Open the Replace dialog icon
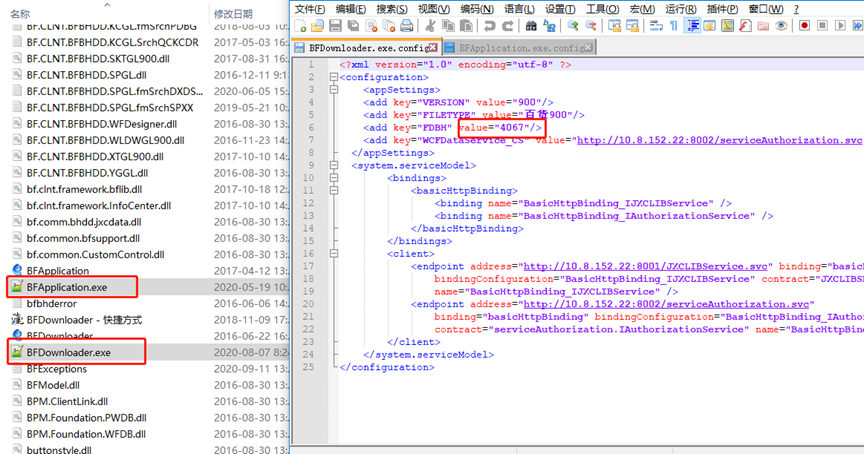The image size is (864, 454). pyautogui.click(x=549, y=25)
